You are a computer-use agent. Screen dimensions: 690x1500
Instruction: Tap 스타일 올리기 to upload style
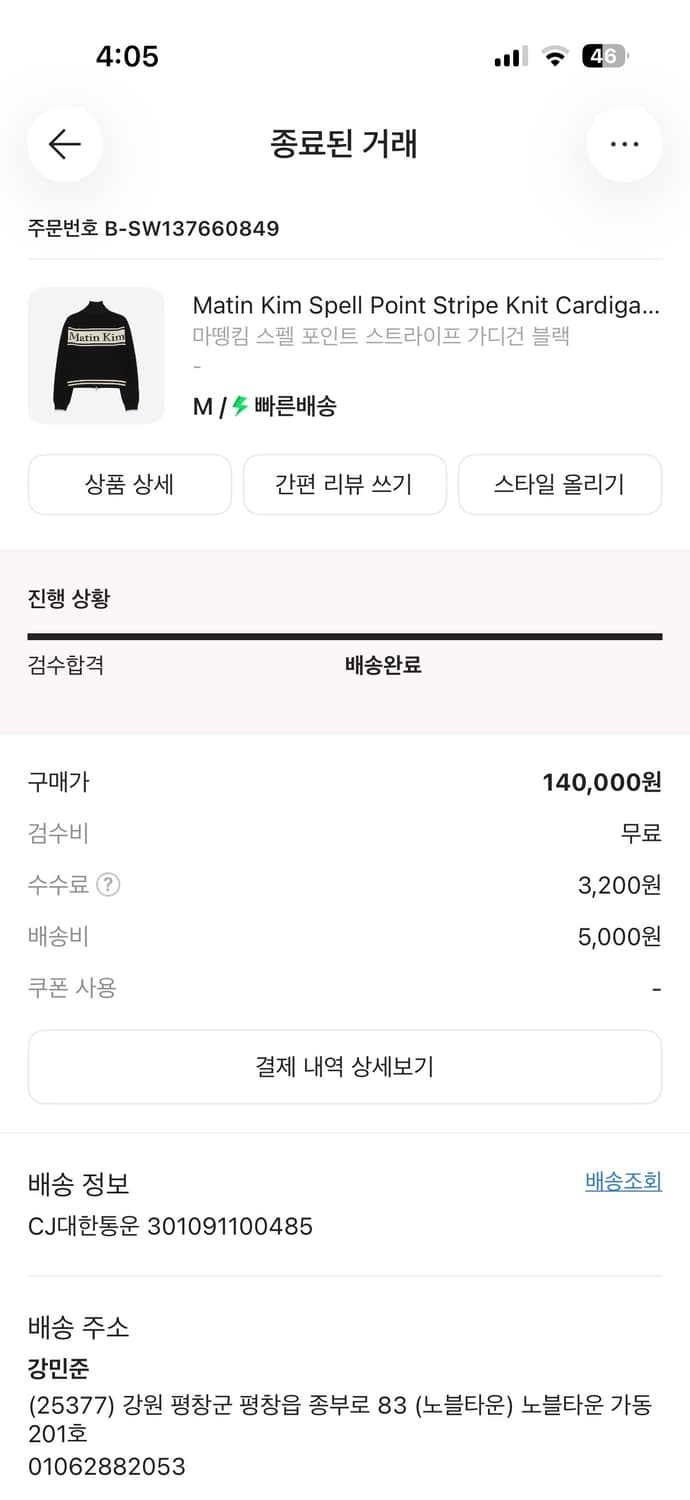[x=560, y=484]
